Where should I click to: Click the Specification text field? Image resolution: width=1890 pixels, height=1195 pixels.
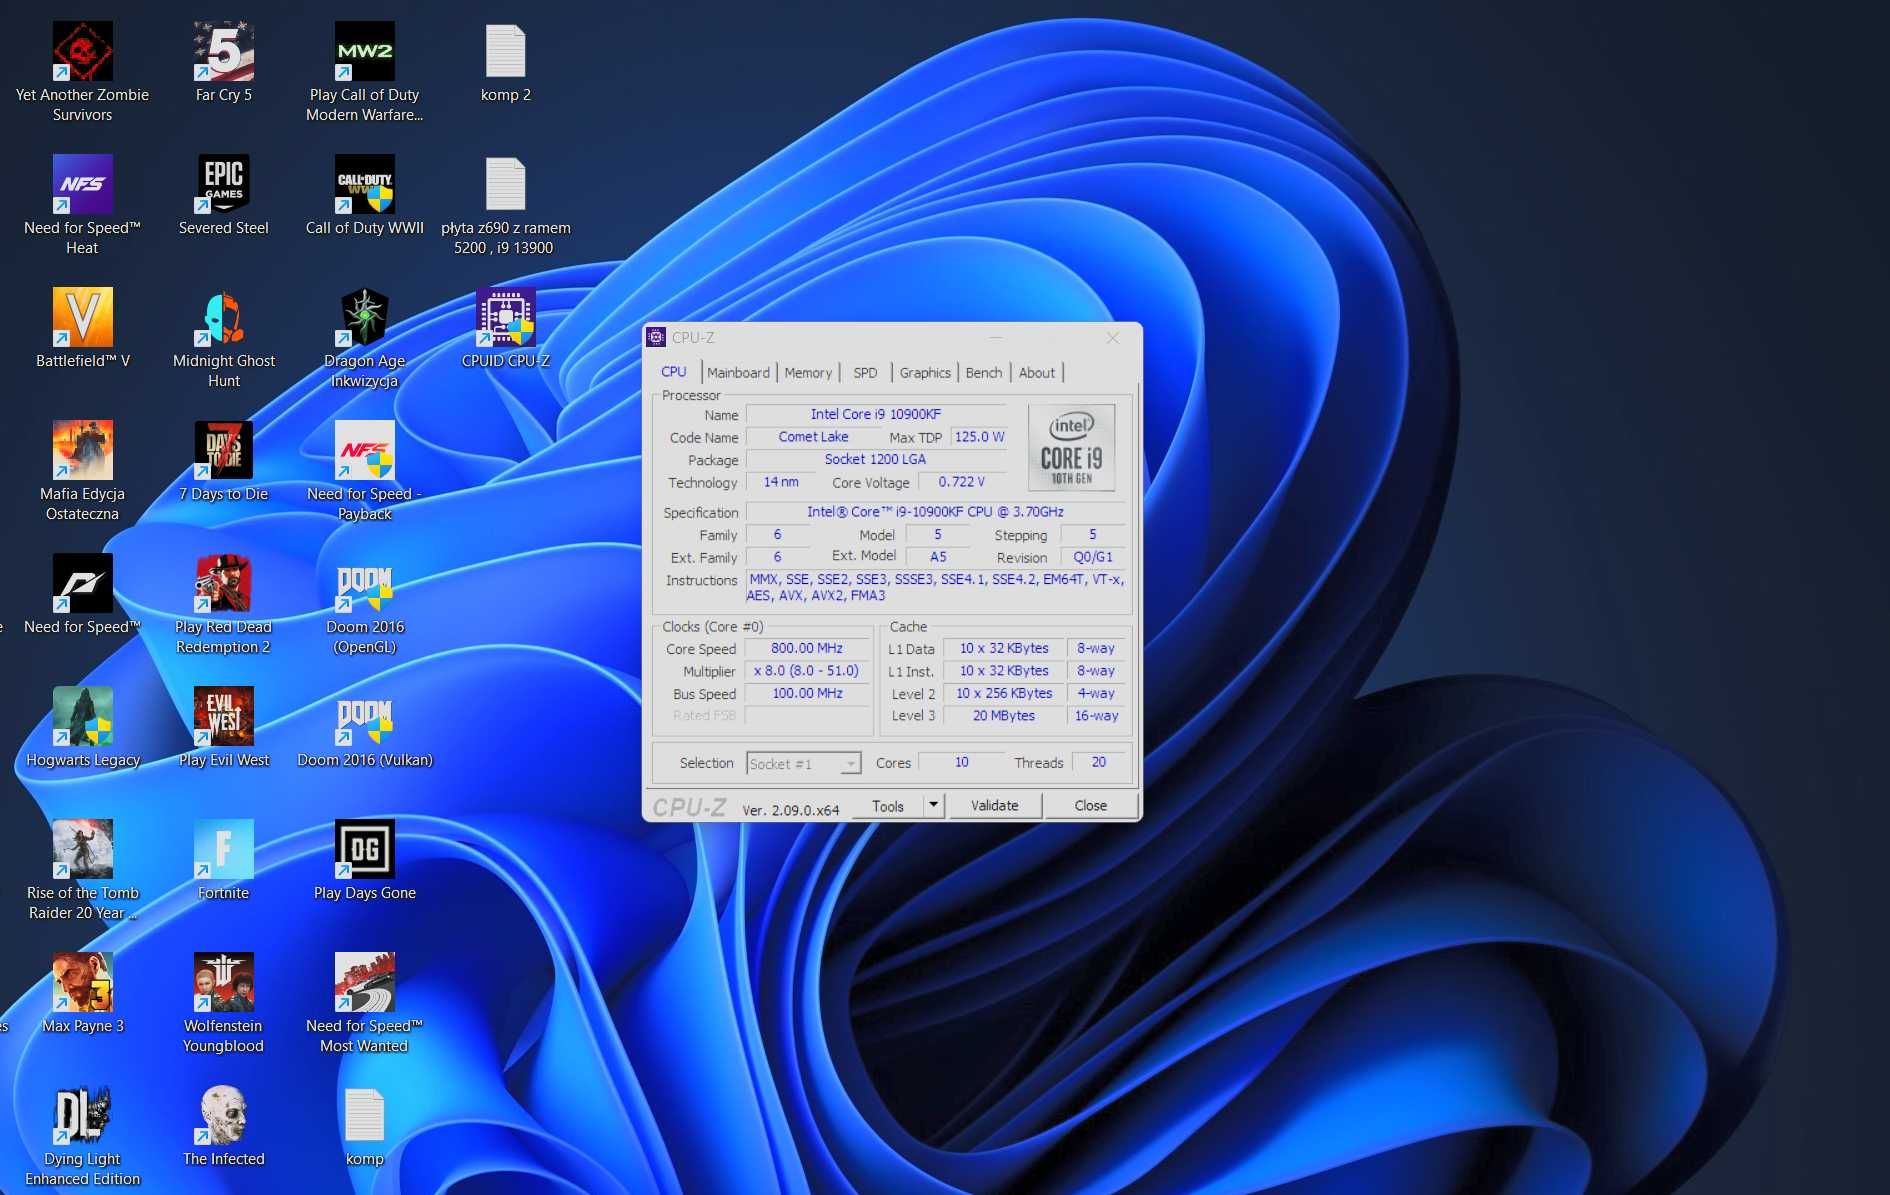(935, 512)
